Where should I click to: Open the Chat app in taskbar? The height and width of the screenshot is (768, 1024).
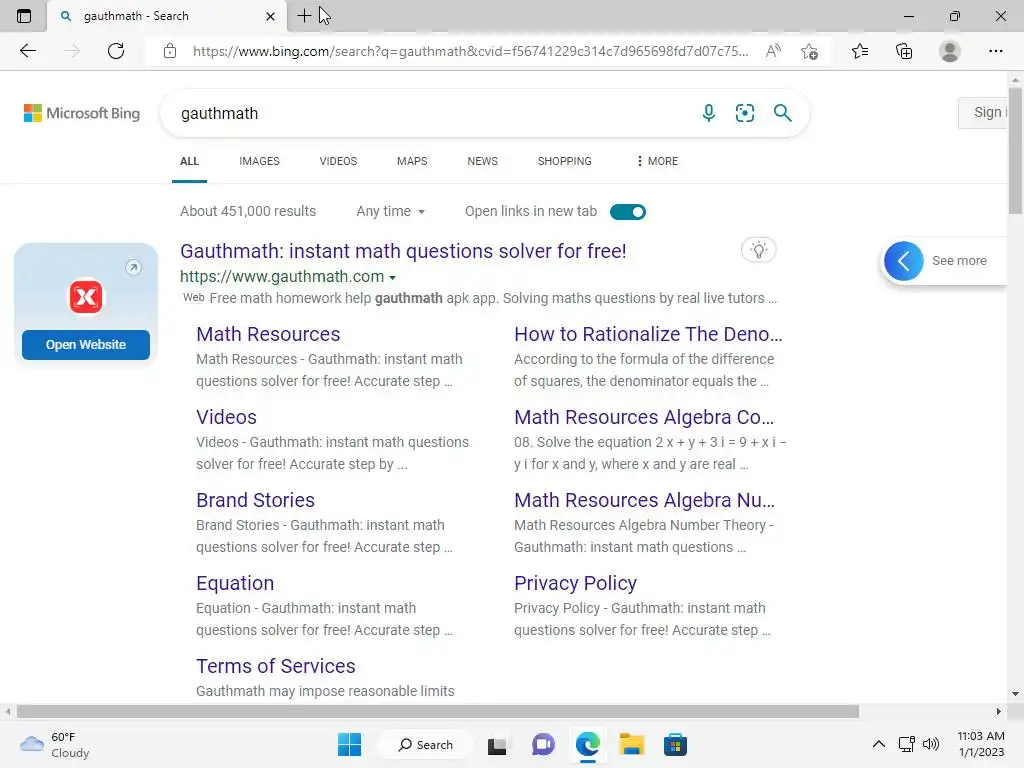[x=543, y=744]
